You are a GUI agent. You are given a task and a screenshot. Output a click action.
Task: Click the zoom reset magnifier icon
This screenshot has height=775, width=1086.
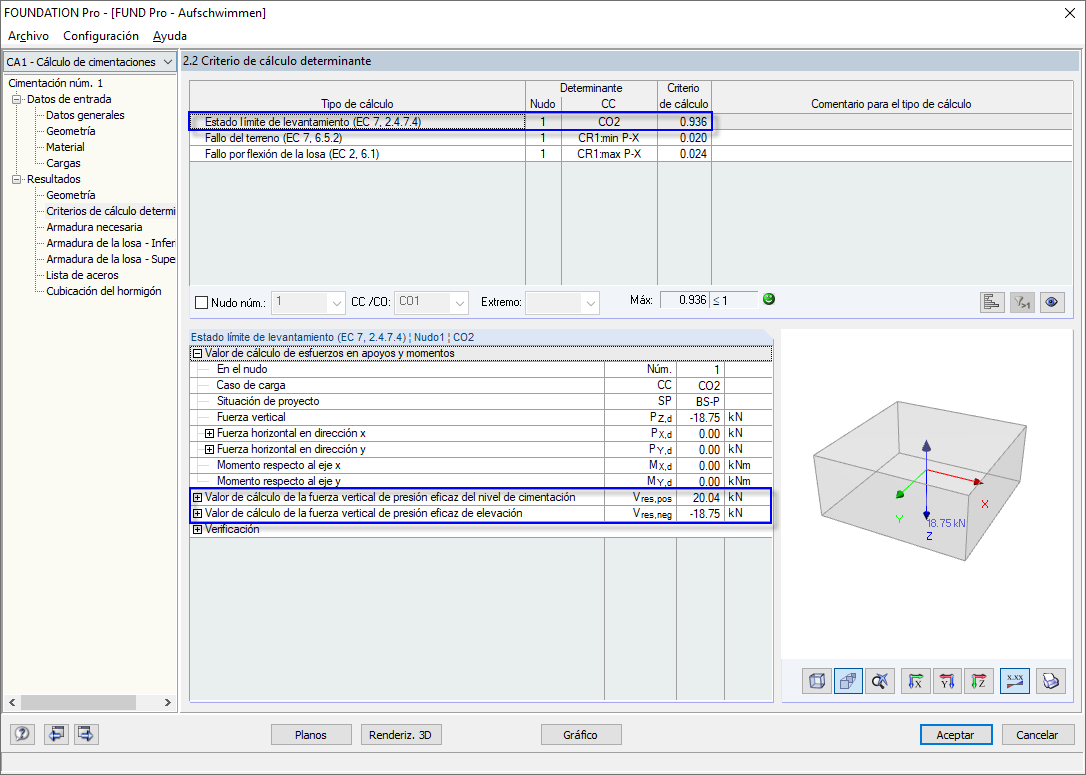click(880, 682)
